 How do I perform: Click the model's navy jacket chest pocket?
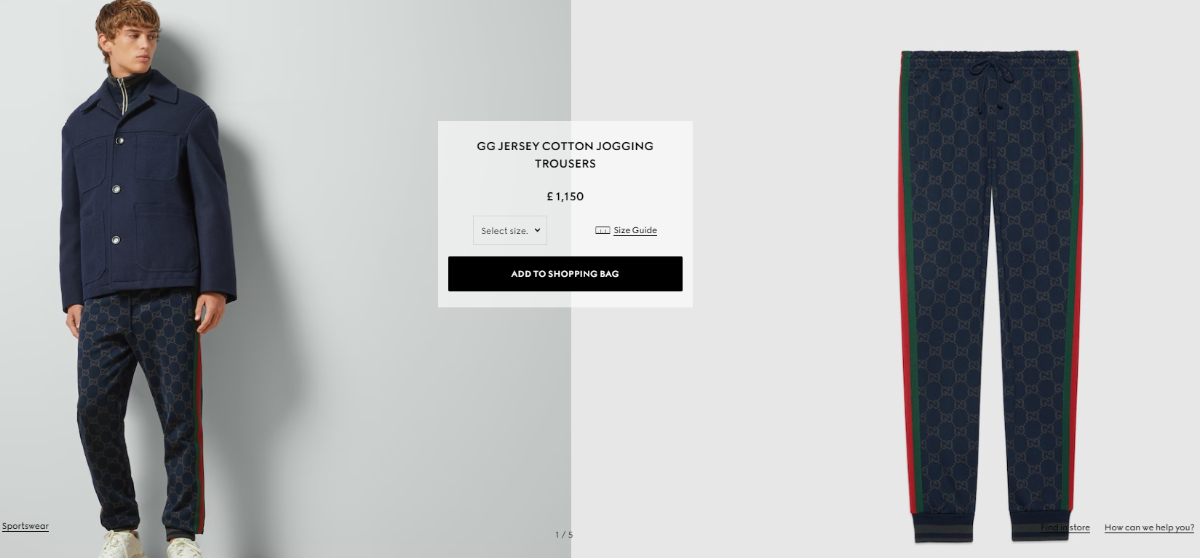coord(157,155)
